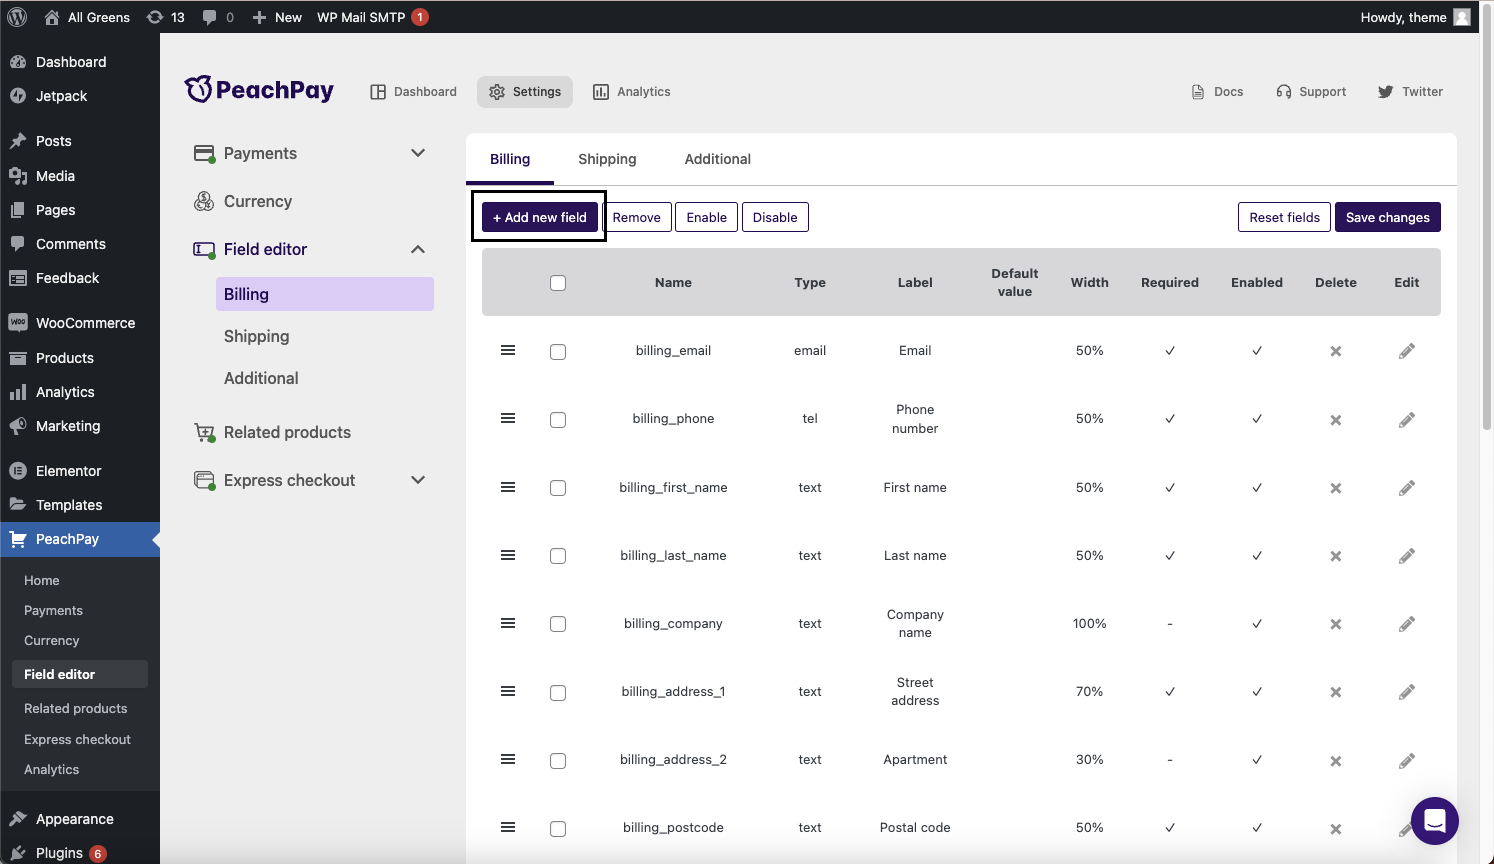This screenshot has width=1494, height=864.
Task: Open the Docs link
Action: (1217, 91)
